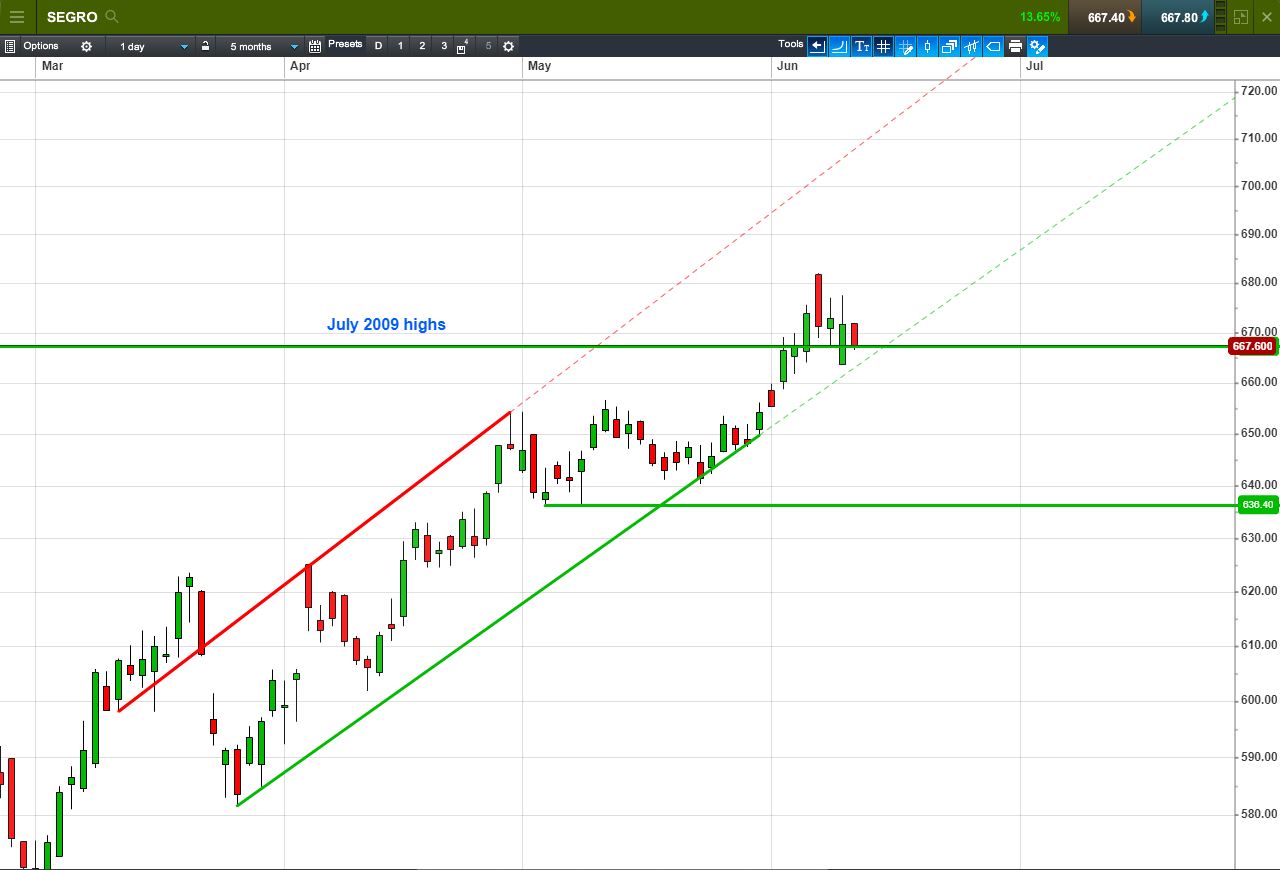Image resolution: width=1280 pixels, height=870 pixels.
Task: Select preset 5
Action: pyautogui.click(x=488, y=46)
